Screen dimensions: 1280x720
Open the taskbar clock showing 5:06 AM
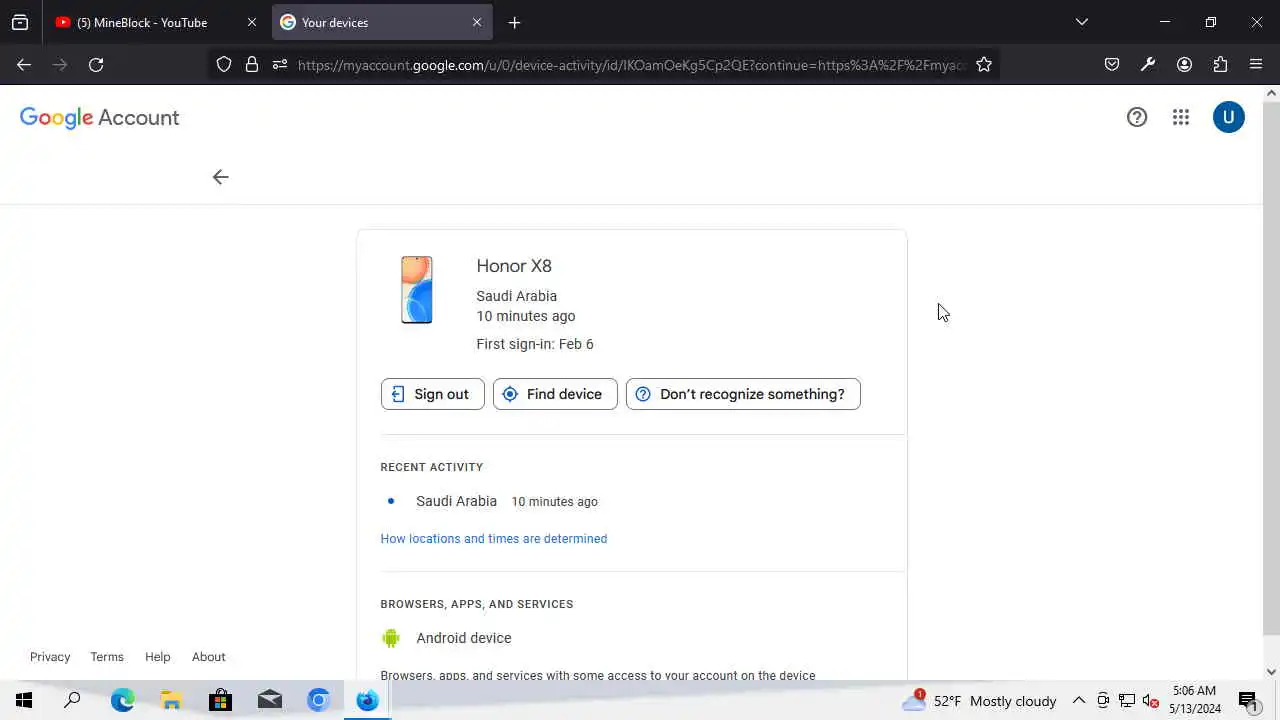pyautogui.click(x=1195, y=700)
